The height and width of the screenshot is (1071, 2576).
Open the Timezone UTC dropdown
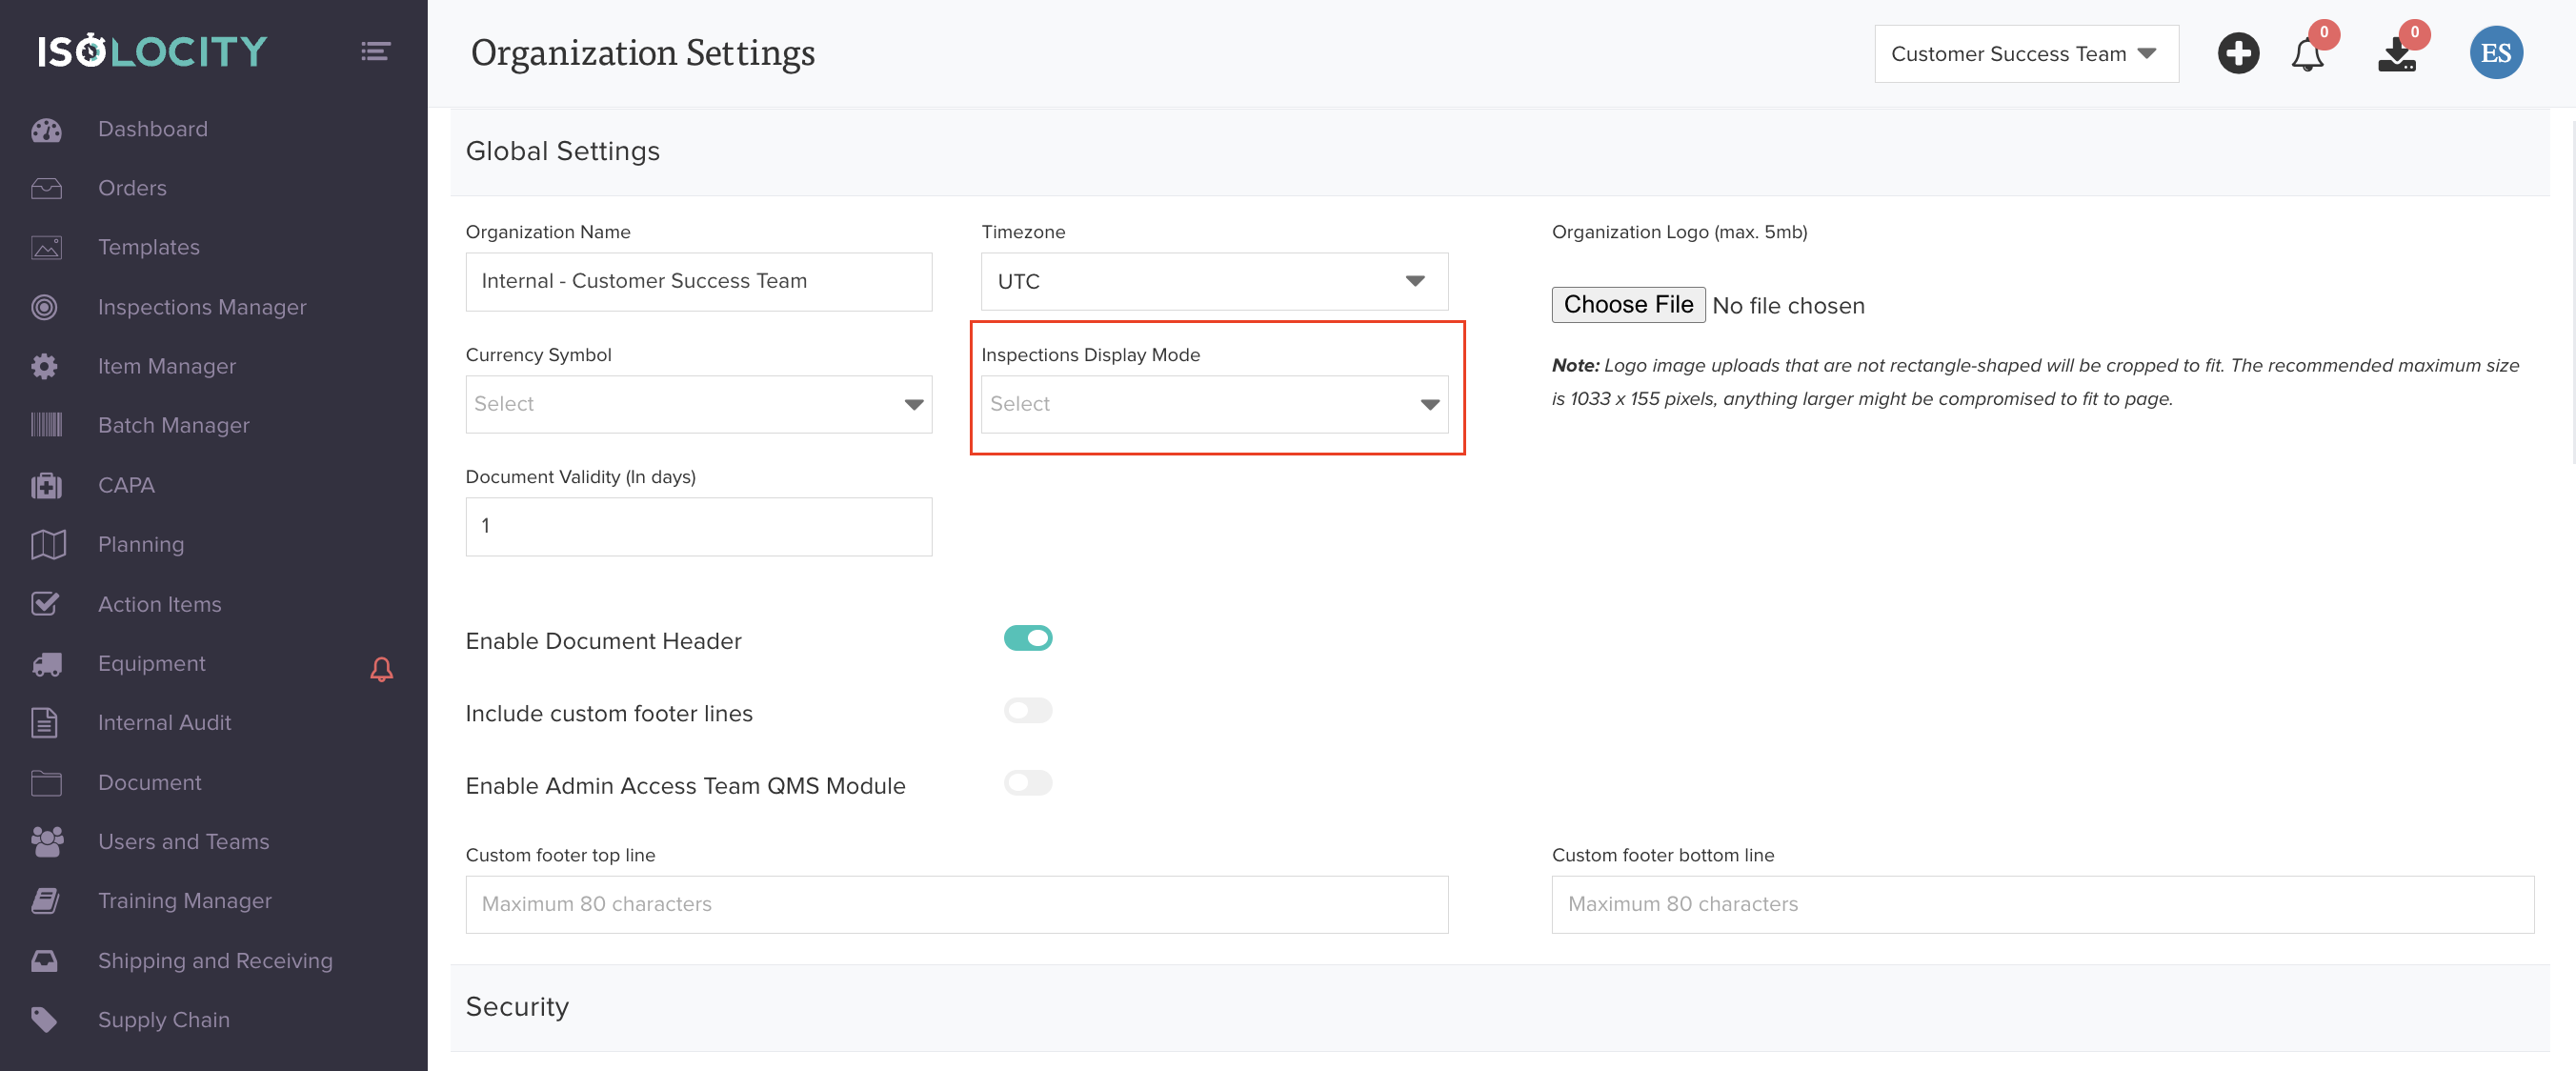pos(1213,282)
